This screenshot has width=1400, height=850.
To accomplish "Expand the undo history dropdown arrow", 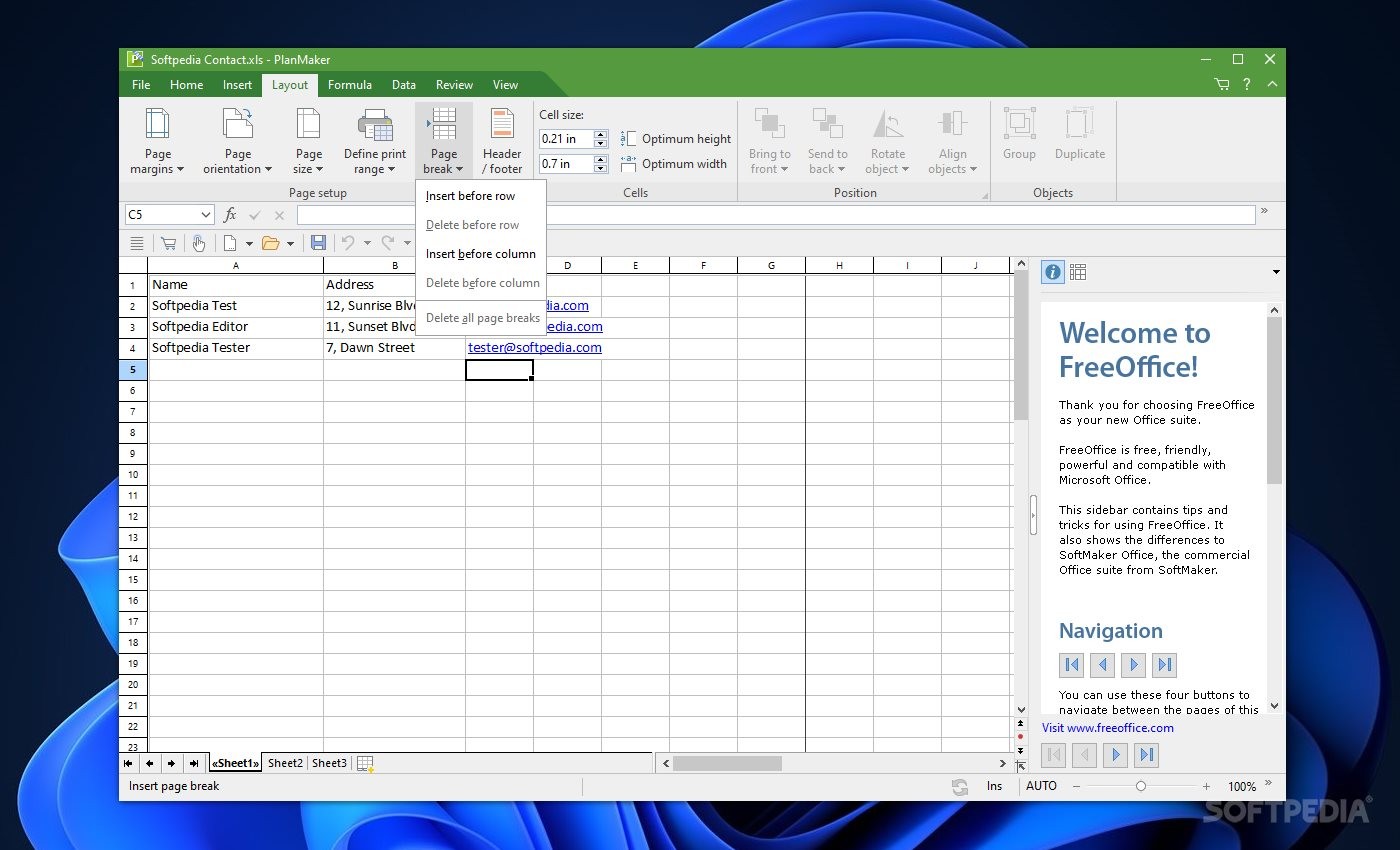I will pos(367,243).
